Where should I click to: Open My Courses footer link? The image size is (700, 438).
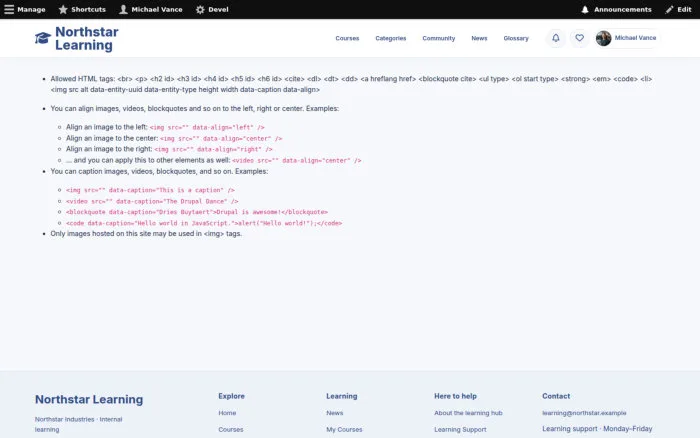point(344,430)
